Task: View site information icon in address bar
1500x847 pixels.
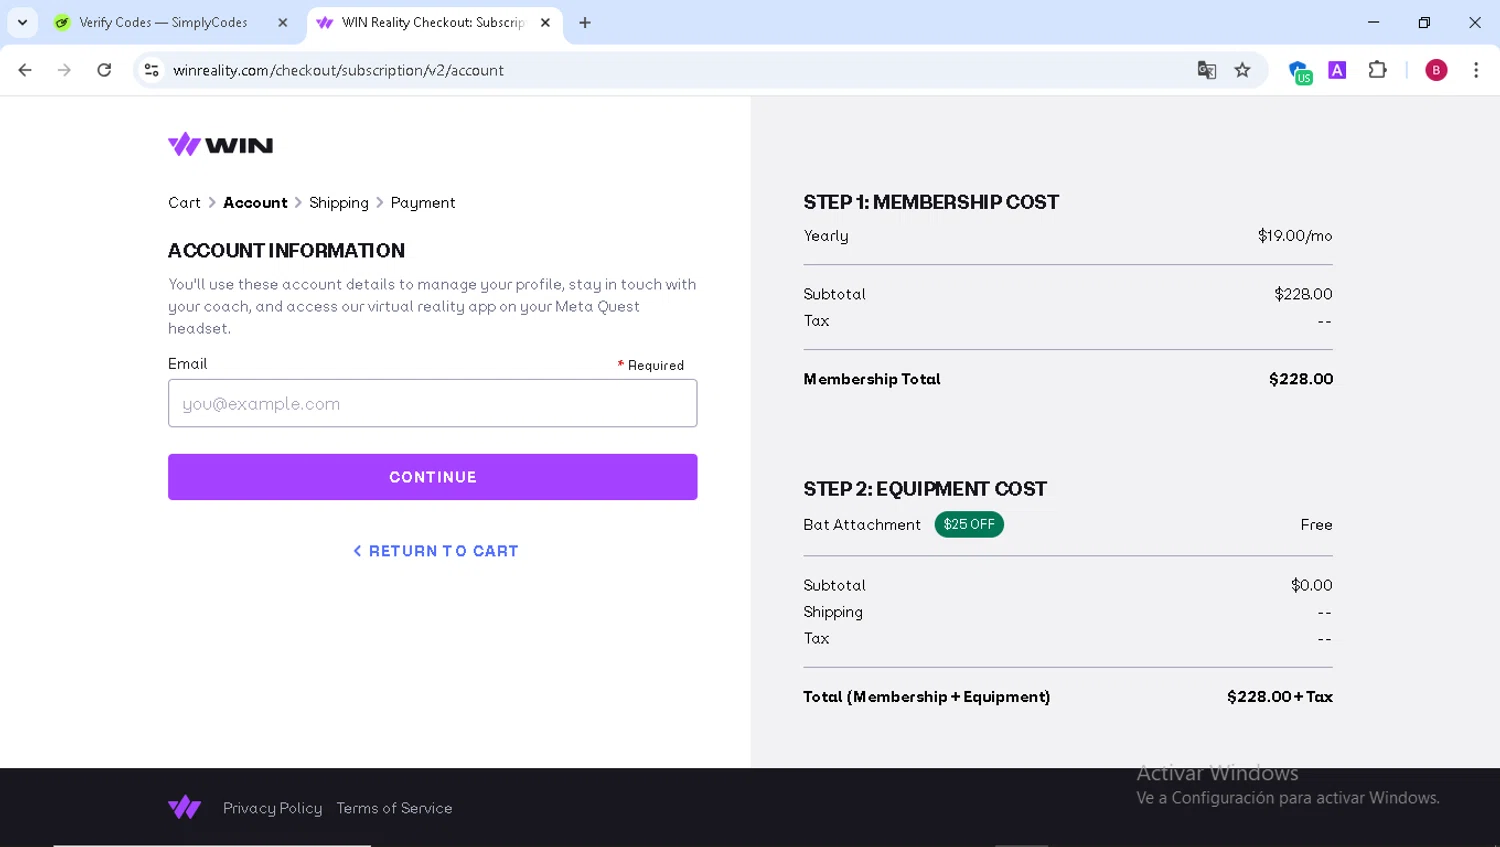Action: (x=152, y=70)
